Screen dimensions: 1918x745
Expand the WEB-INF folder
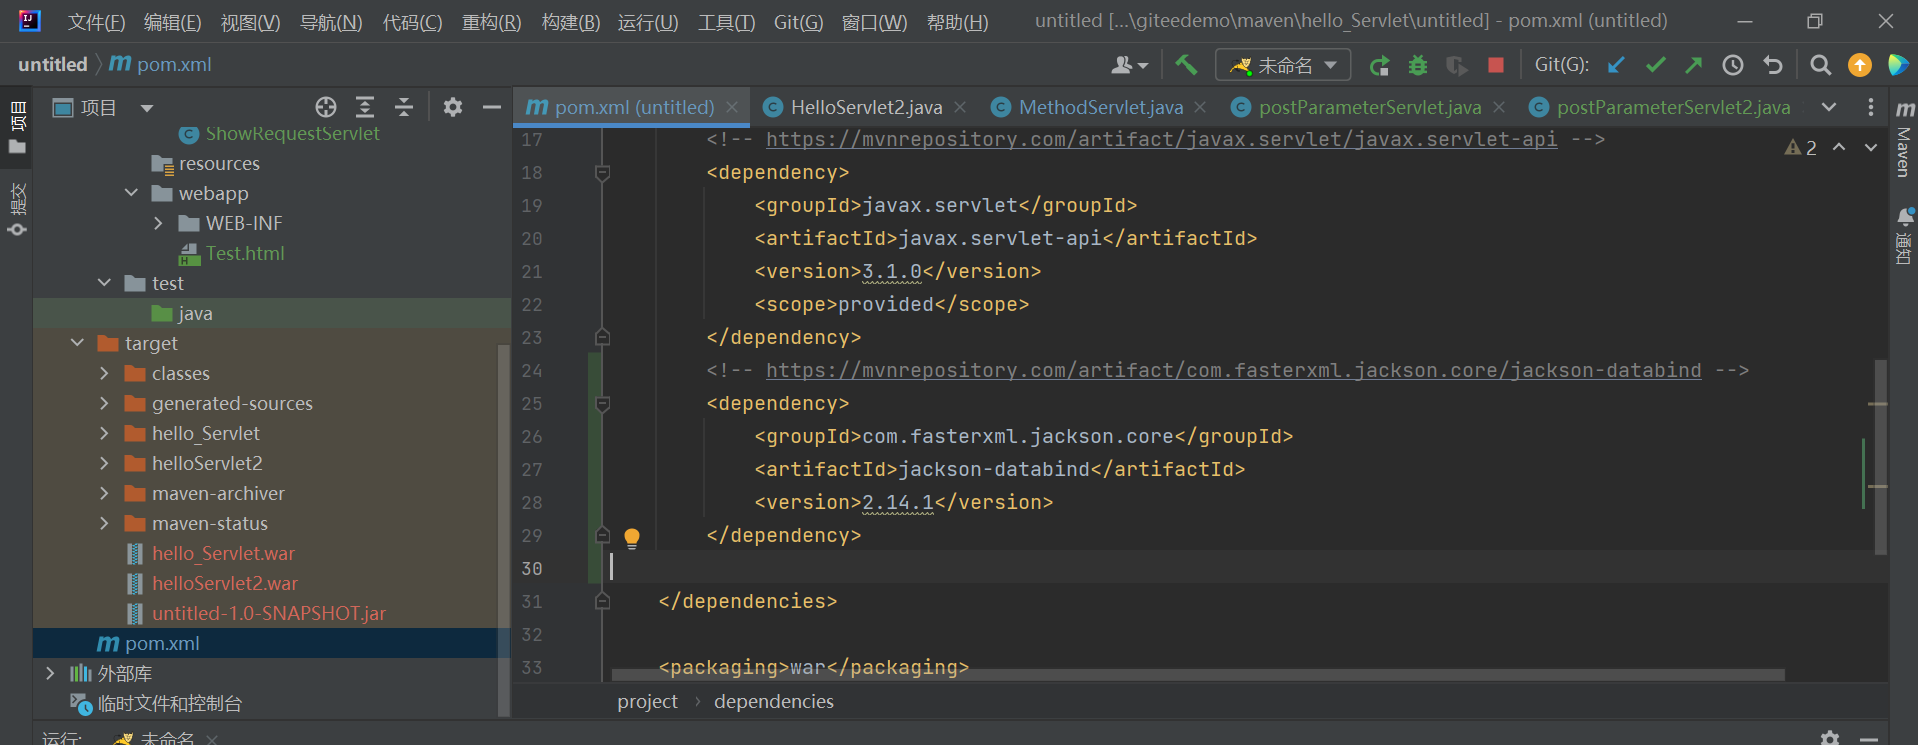coord(158,223)
